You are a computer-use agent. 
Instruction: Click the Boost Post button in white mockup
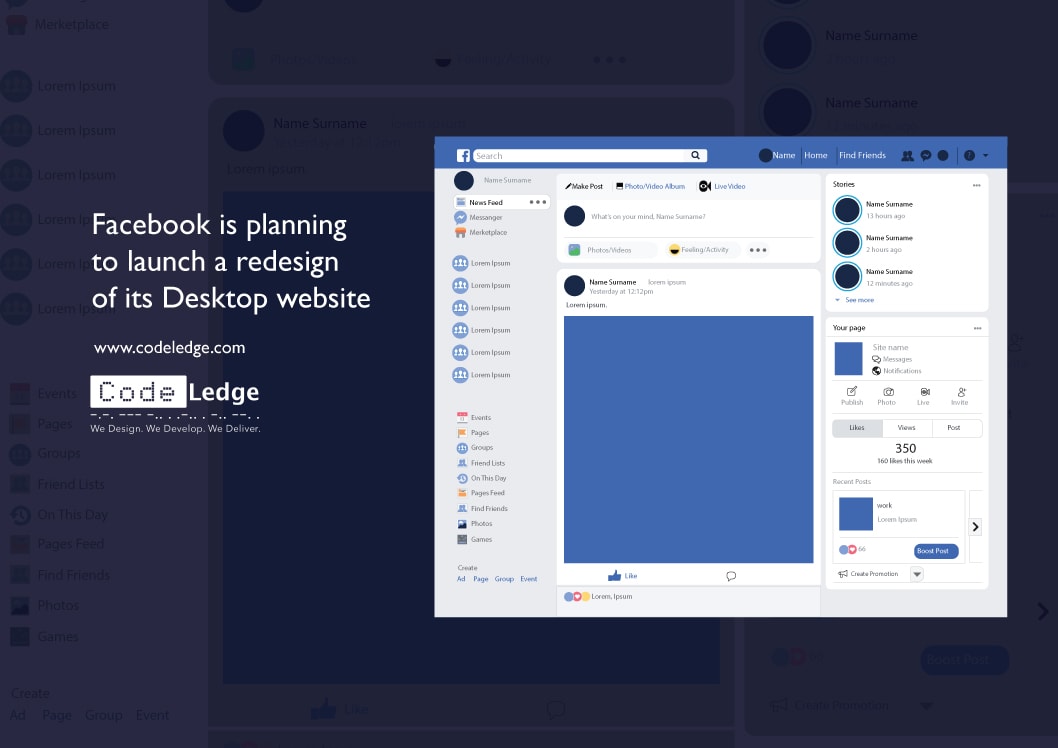[936, 550]
